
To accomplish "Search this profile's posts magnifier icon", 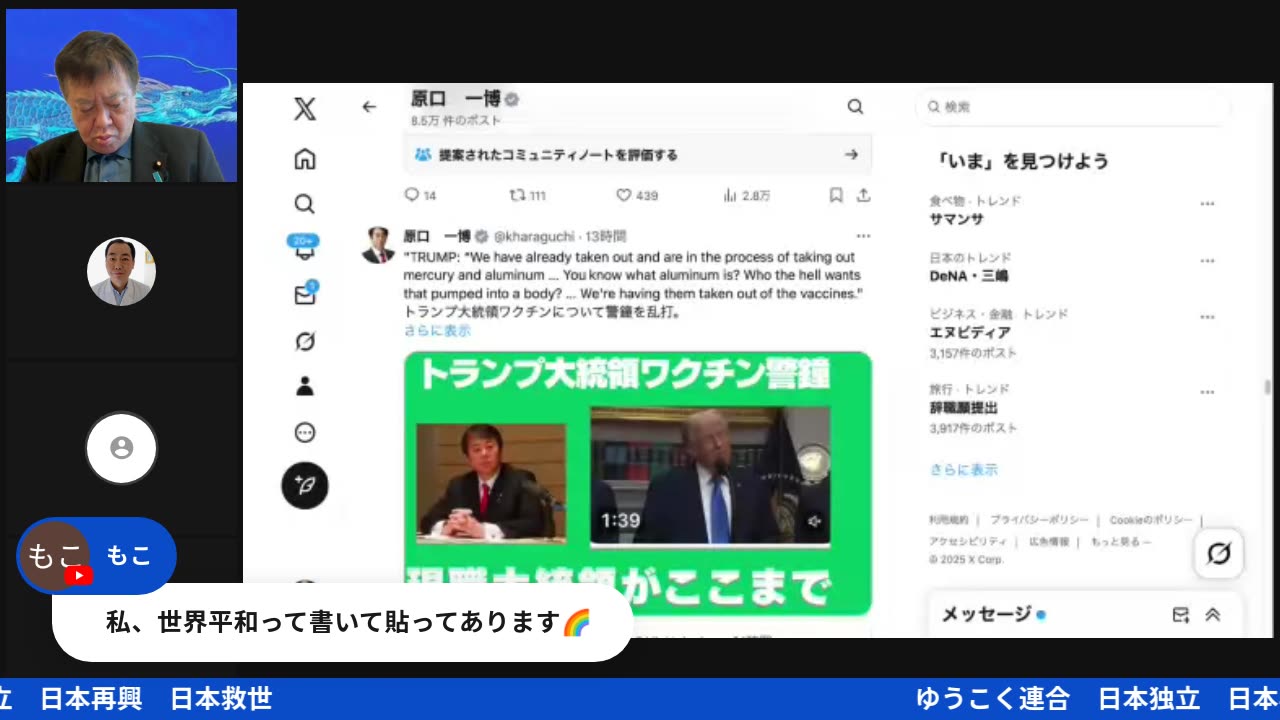I will (855, 106).
